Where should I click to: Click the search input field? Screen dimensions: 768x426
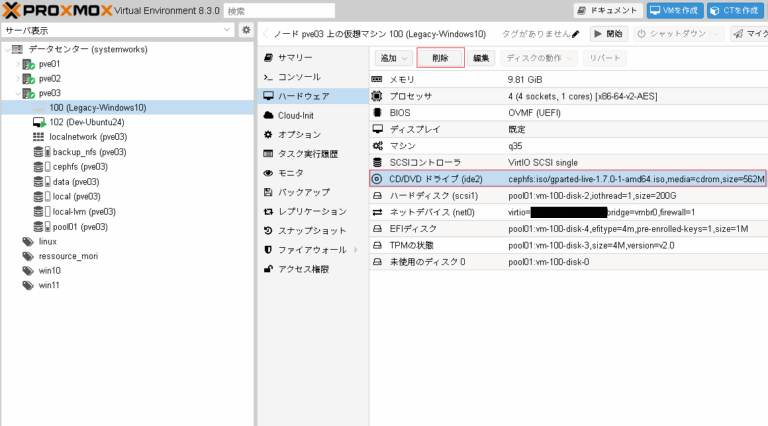click(x=279, y=11)
